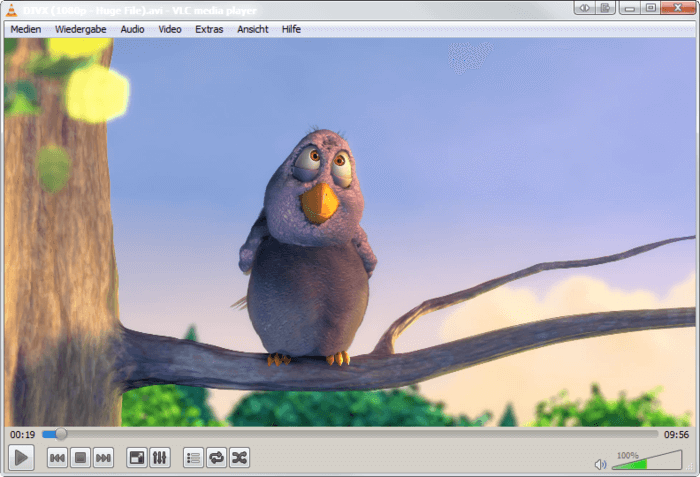
Task: Open the Wiedergabe menu
Action: [x=80, y=29]
